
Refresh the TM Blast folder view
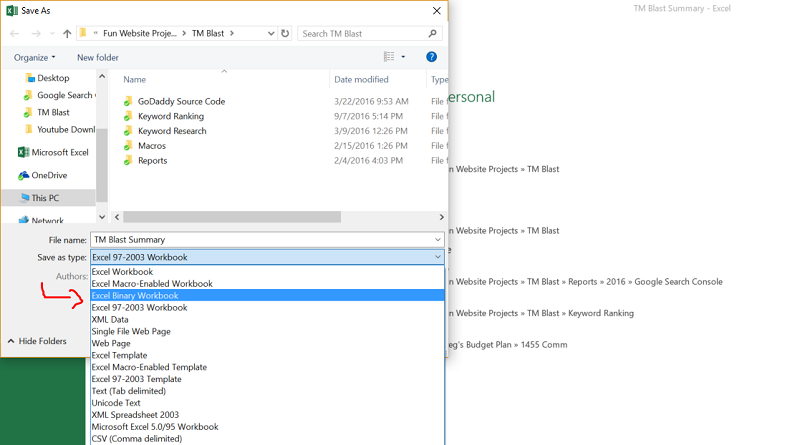point(285,34)
